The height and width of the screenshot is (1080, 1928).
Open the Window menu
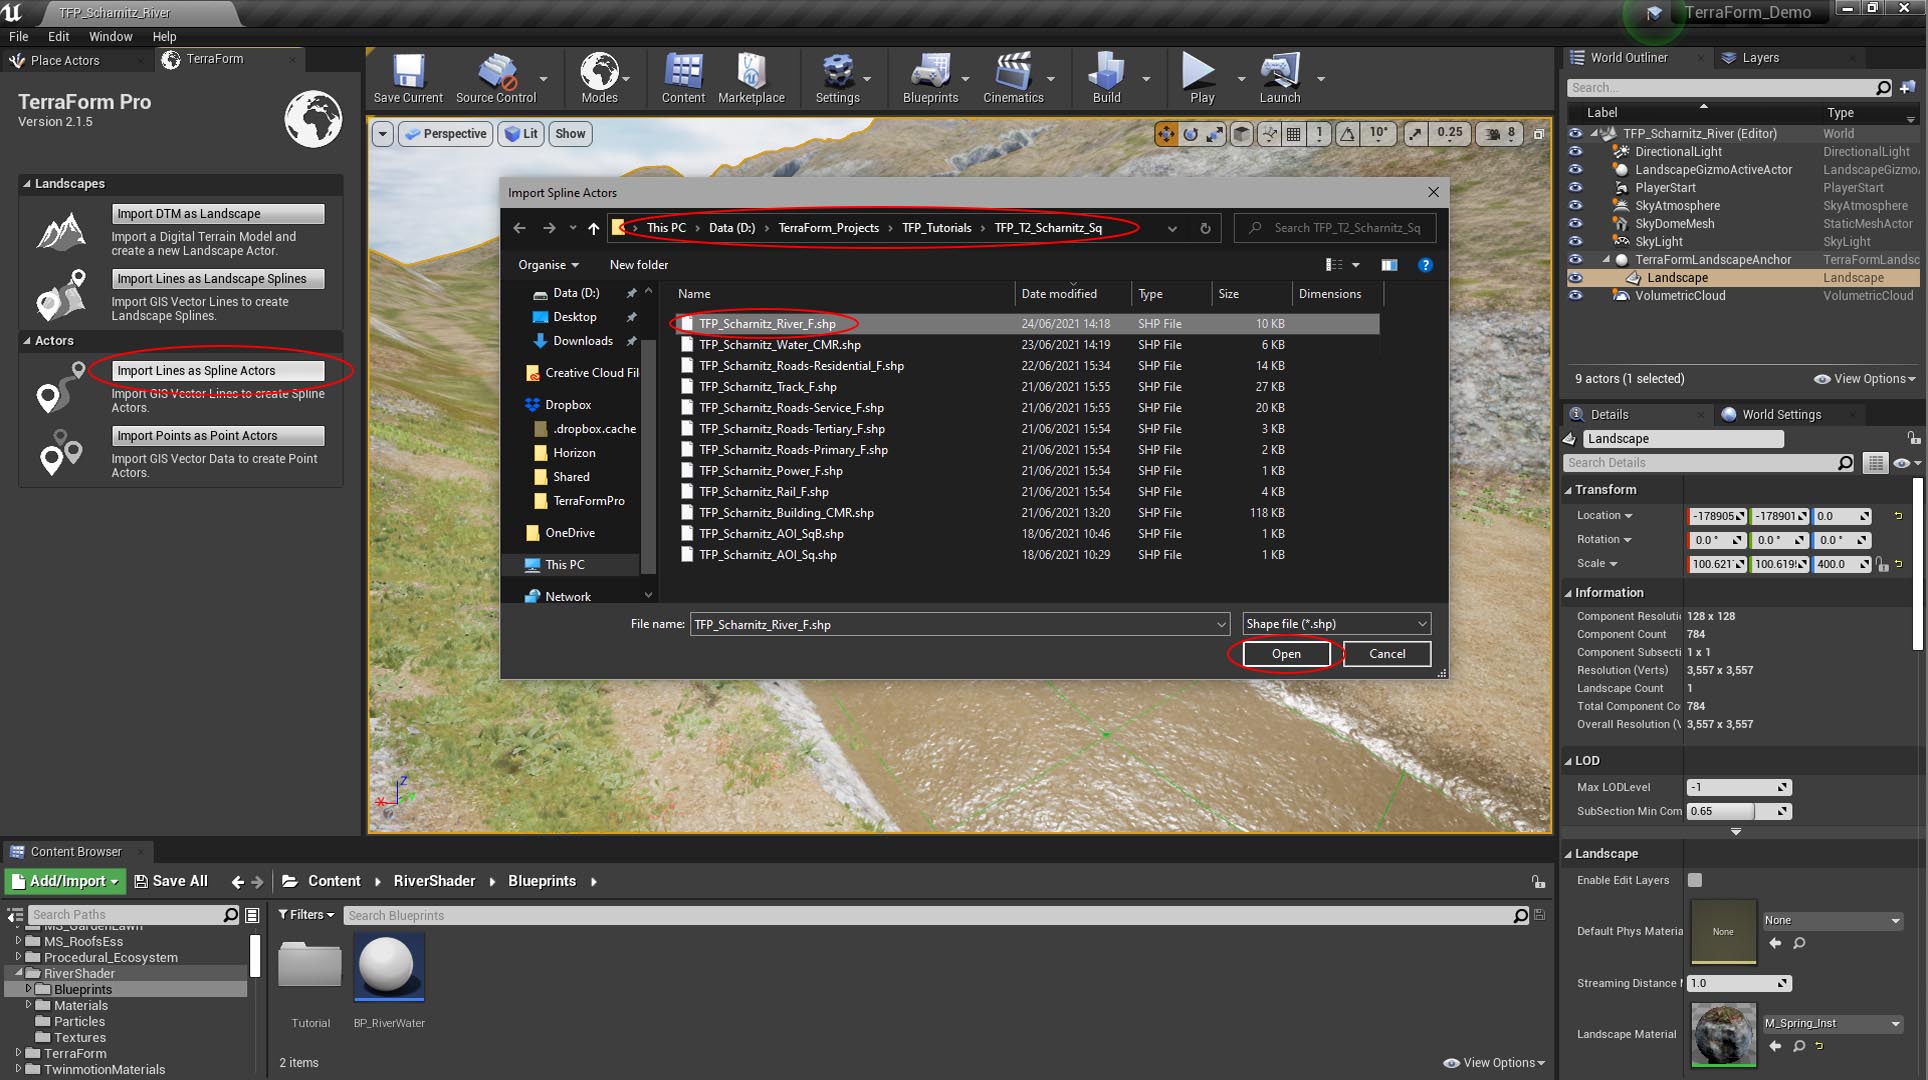tap(110, 36)
